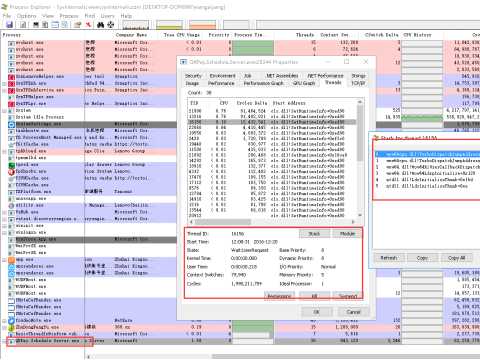
Task: Switch to the .NET Performance tab
Action: click(x=325, y=76)
